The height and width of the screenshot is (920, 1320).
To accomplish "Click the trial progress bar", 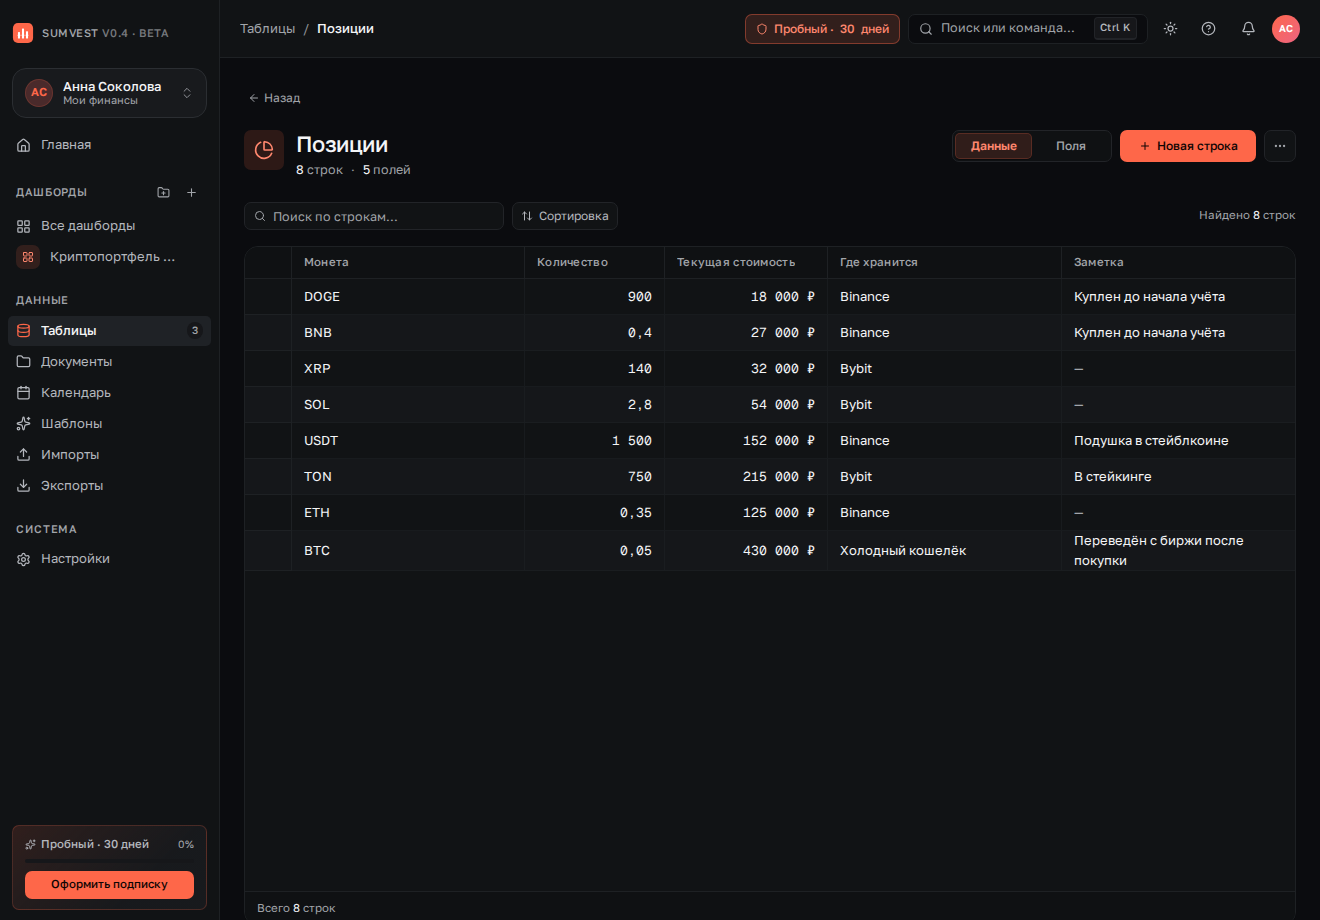I will click(x=109, y=860).
